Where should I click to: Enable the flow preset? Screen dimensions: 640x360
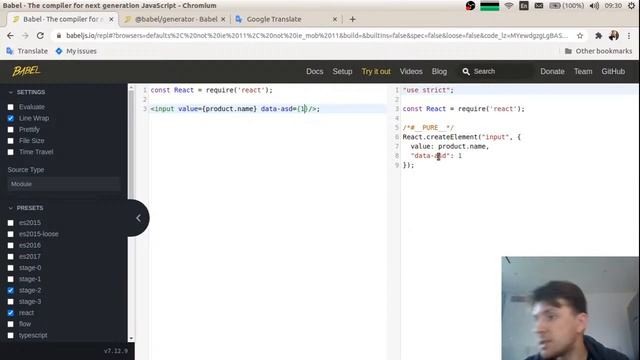coord(11,324)
